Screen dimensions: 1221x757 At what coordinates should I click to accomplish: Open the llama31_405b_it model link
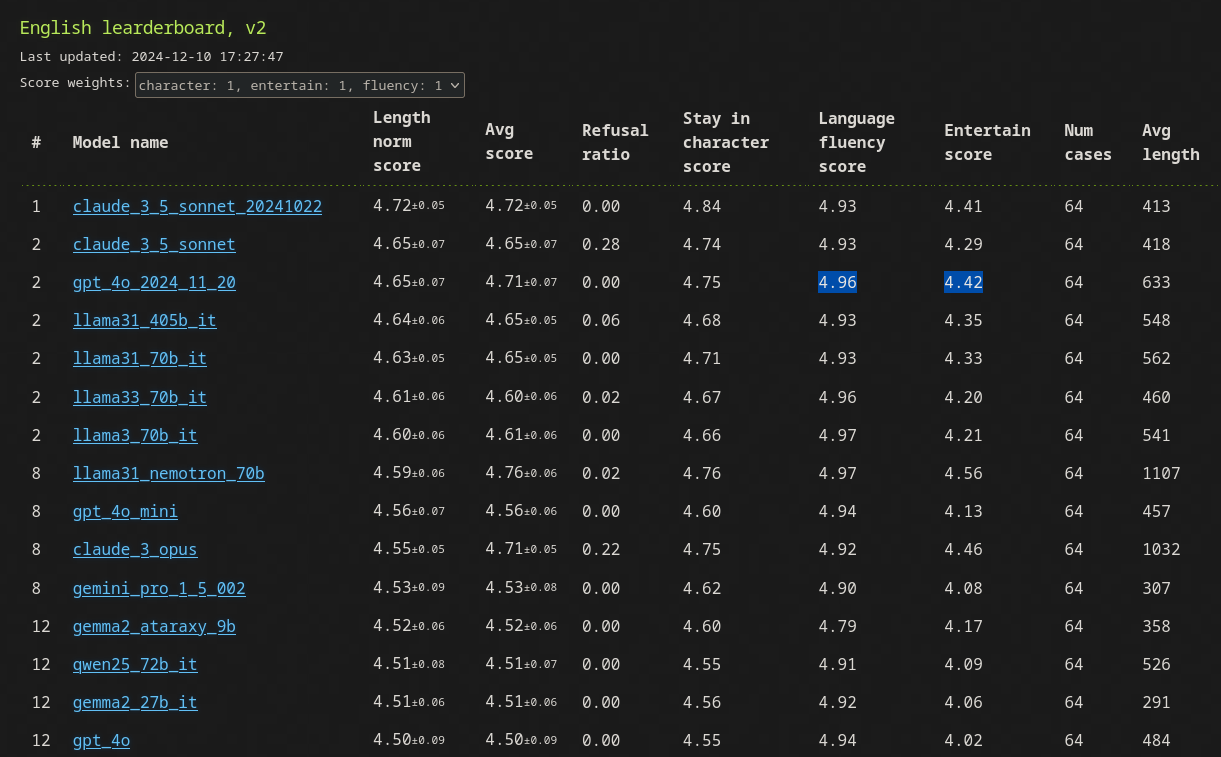[144, 320]
